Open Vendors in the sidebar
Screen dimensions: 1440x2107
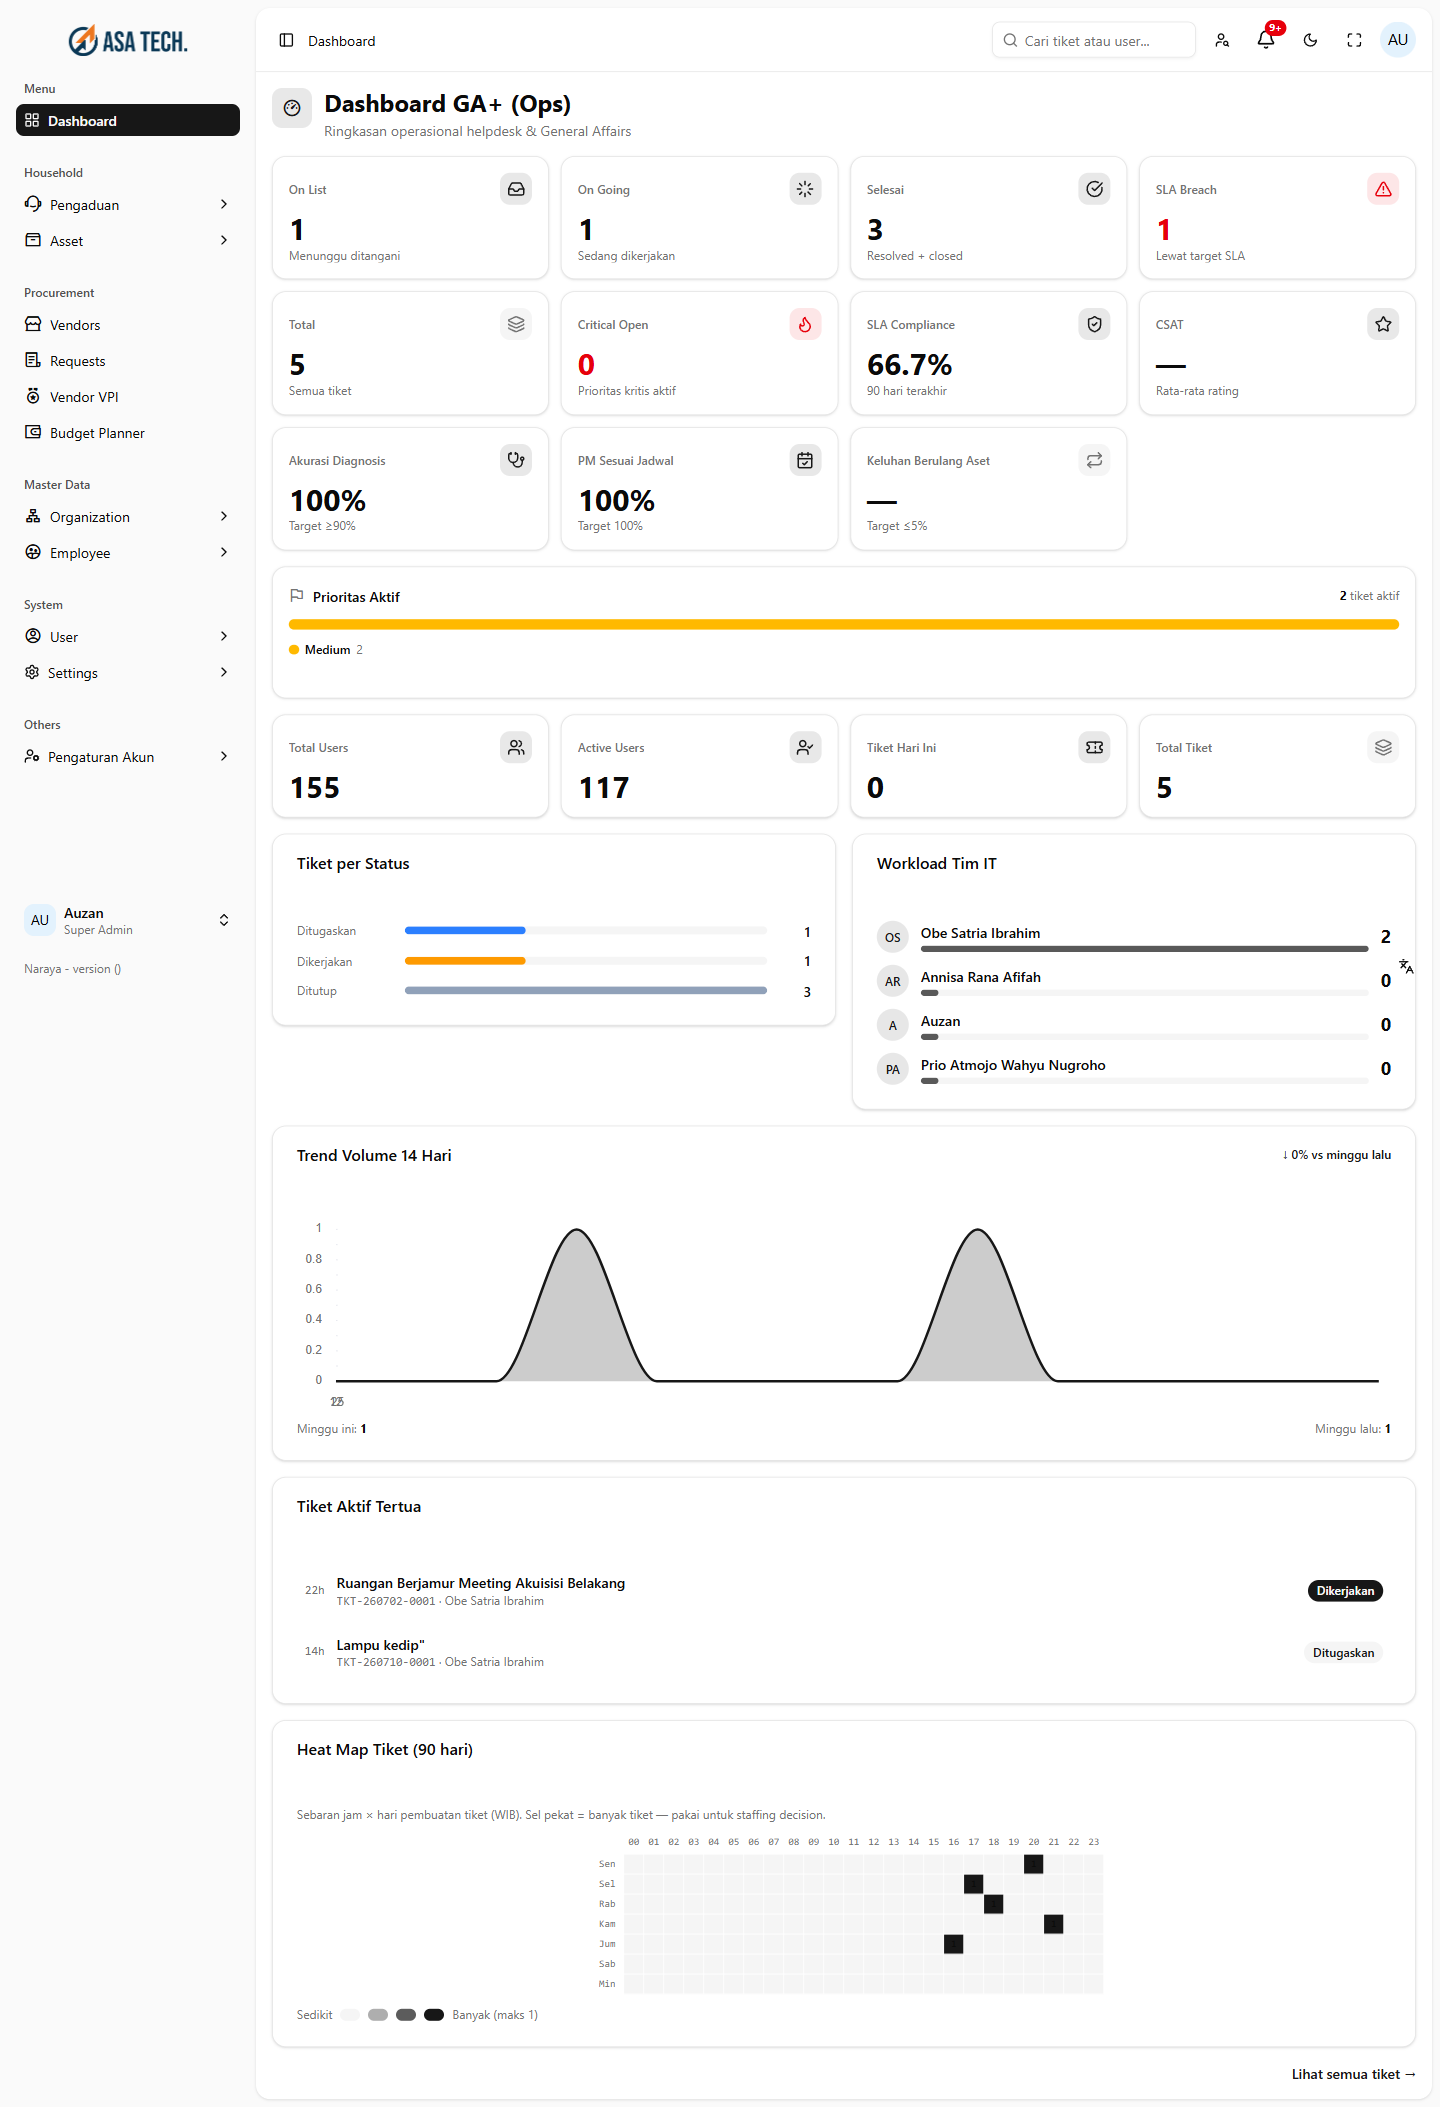[128, 325]
